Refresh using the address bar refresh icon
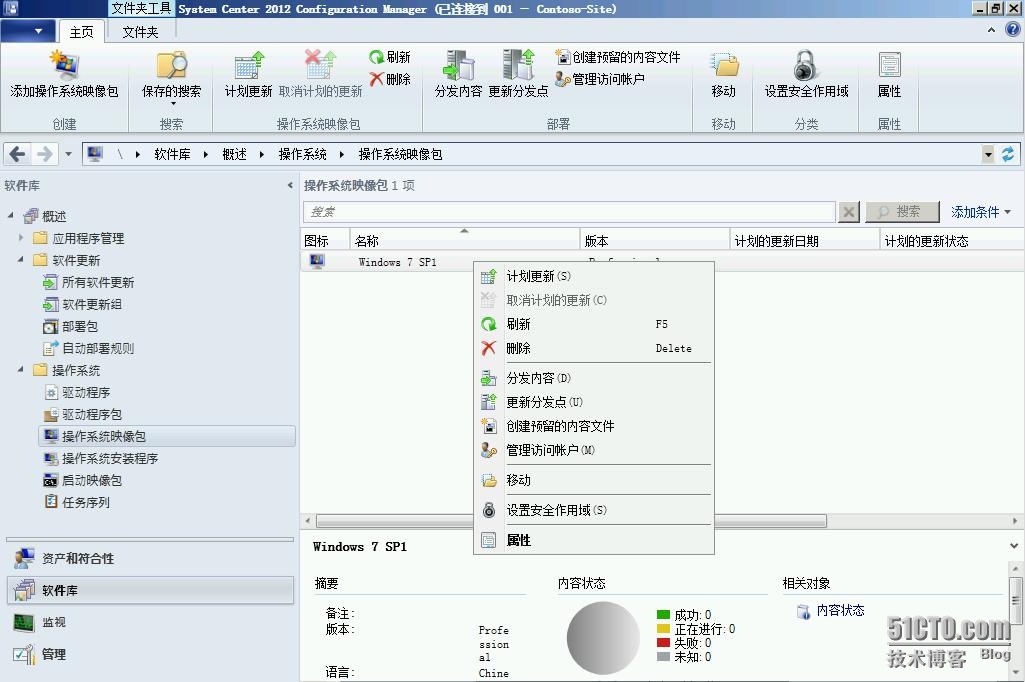 (x=1008, y=154)
